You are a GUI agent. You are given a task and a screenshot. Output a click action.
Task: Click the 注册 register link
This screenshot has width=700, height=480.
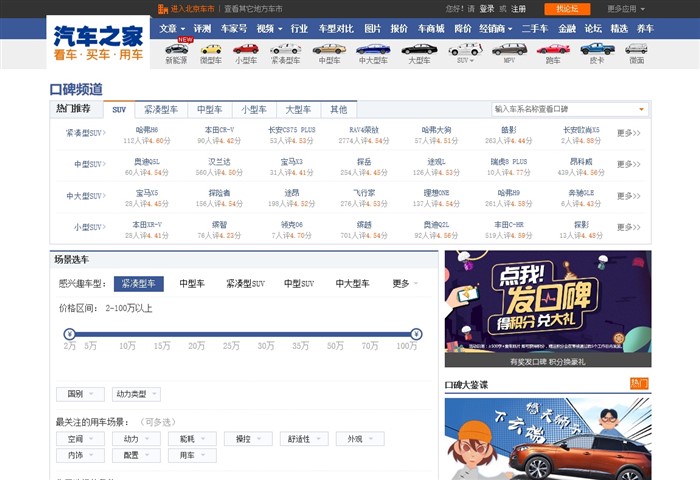pyautogui.click(x=518, y=8)
